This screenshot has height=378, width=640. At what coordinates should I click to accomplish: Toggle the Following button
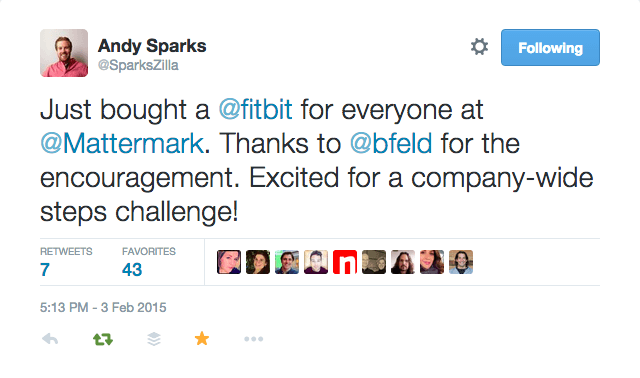click(x=550, y=47)
